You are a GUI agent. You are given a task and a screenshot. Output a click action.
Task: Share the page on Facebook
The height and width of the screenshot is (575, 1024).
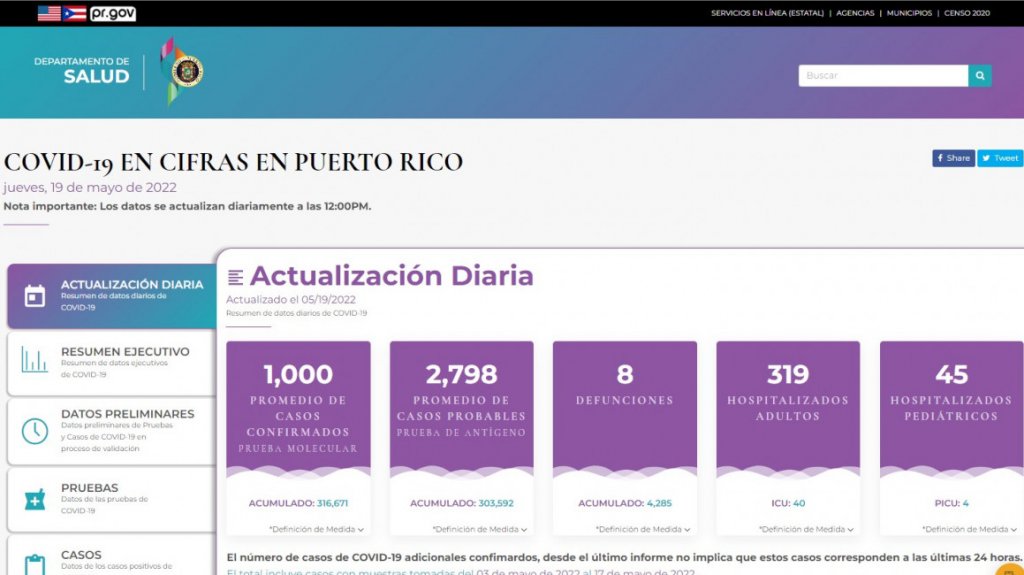[x=953, y=158]
